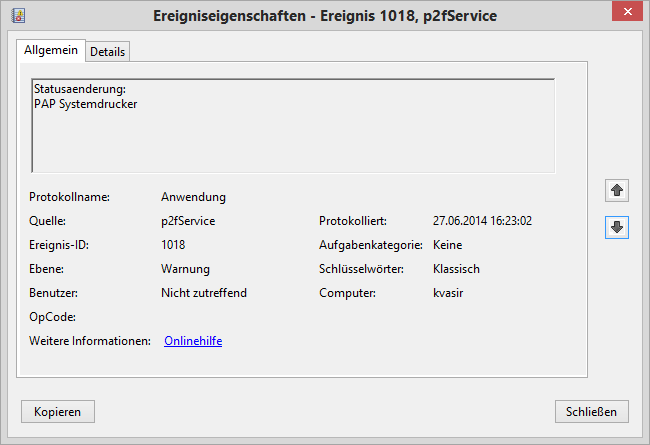Select the Schlüsselwörter value Klassisch
This screenshot has height=445, width=650.
point(456,269)
